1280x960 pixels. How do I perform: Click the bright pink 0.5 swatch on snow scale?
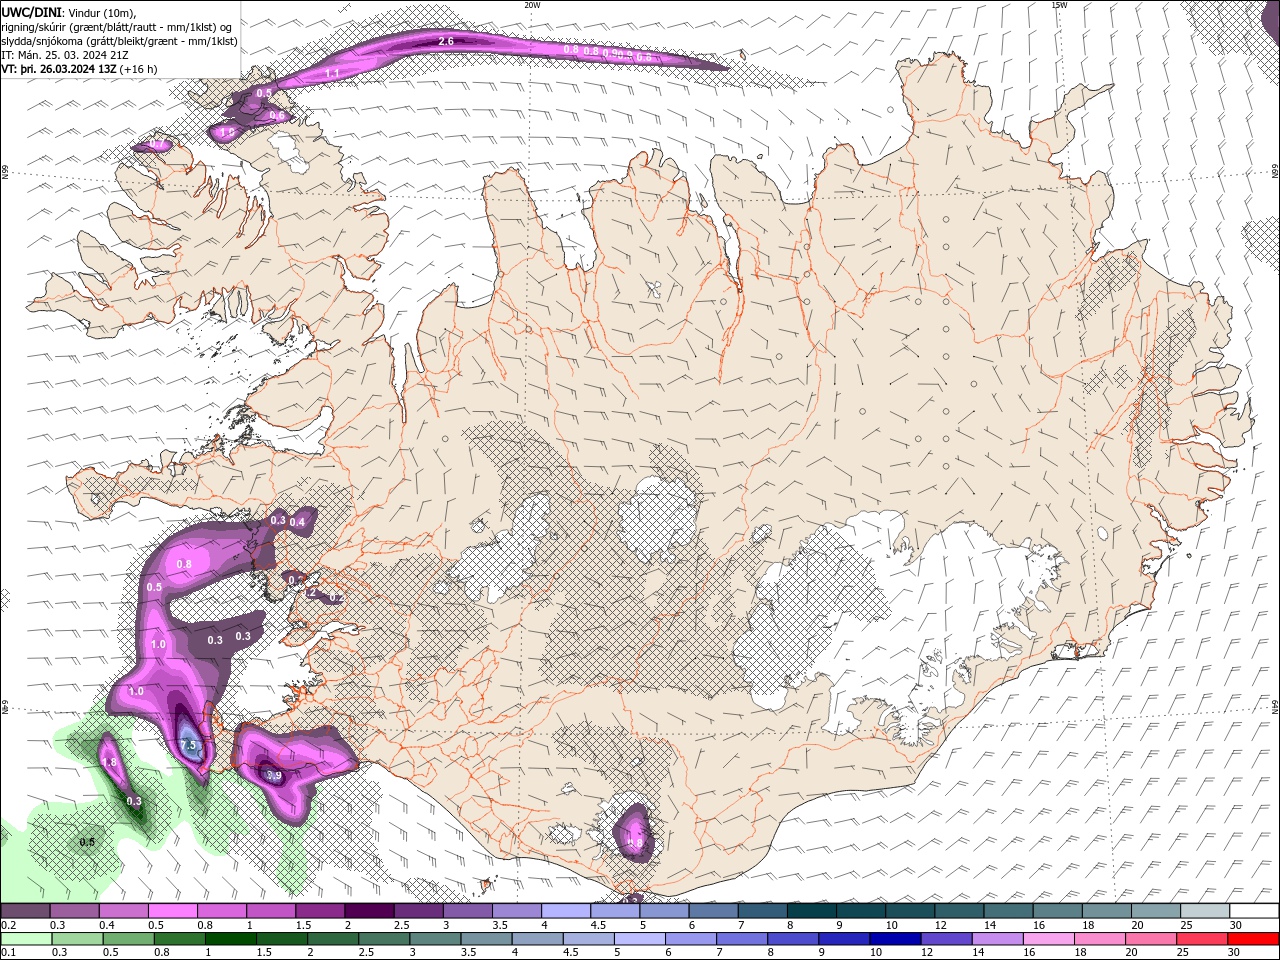(174, 911)
